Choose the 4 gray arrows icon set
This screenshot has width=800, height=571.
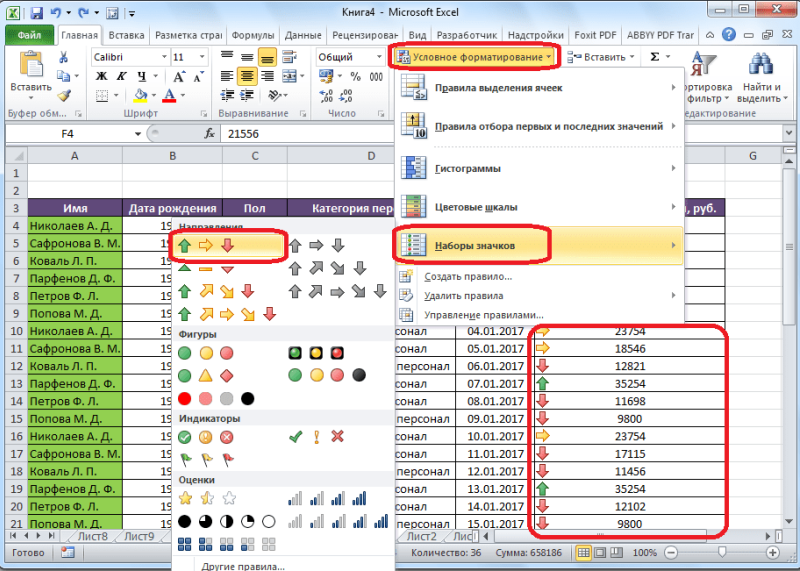tap(327, 268)
